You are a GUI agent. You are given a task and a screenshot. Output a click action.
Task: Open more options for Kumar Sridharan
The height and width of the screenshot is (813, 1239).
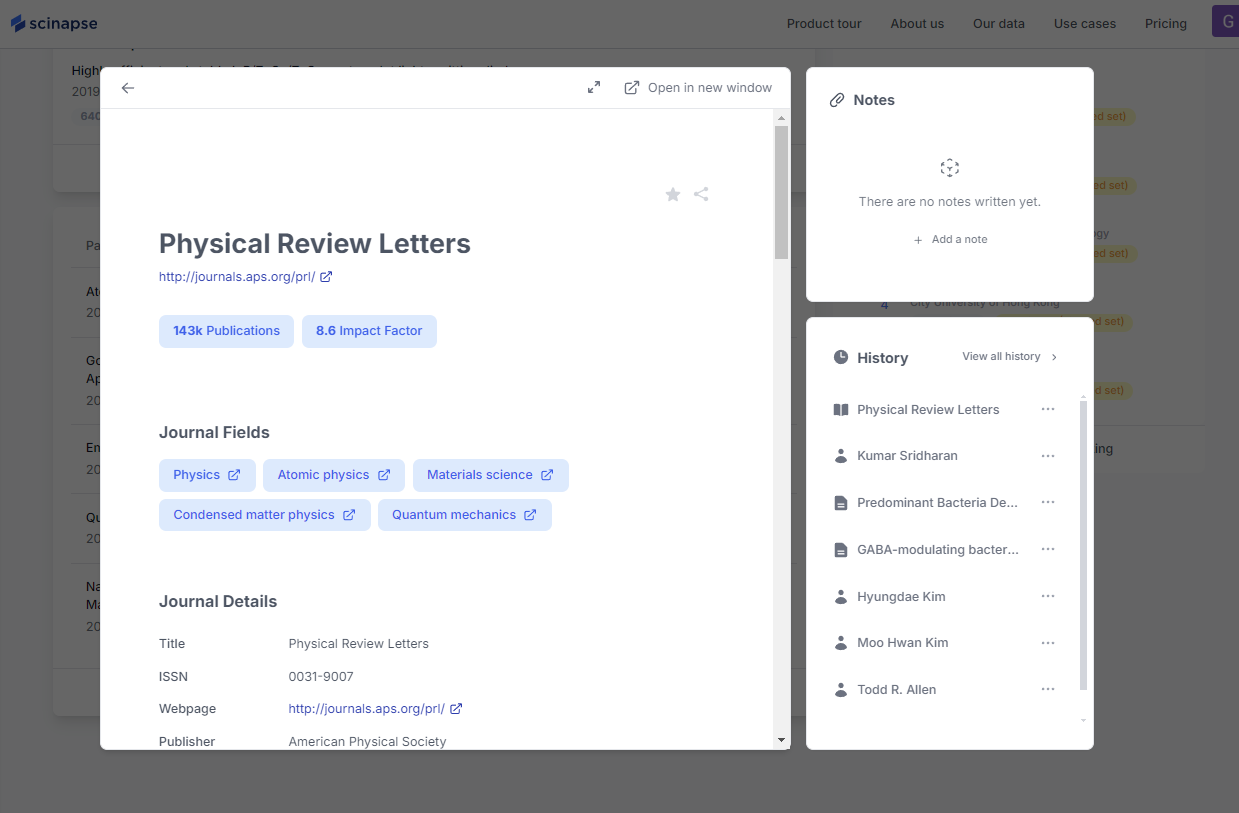click(x=1048, y=456)
